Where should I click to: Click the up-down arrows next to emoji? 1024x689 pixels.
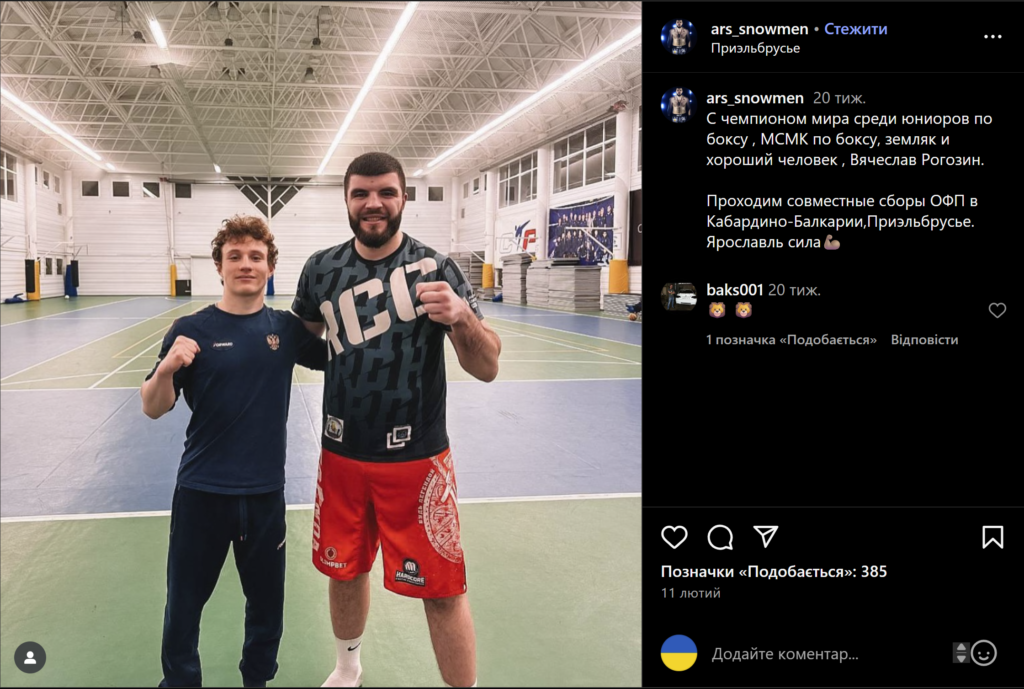[x=960, y=653]
